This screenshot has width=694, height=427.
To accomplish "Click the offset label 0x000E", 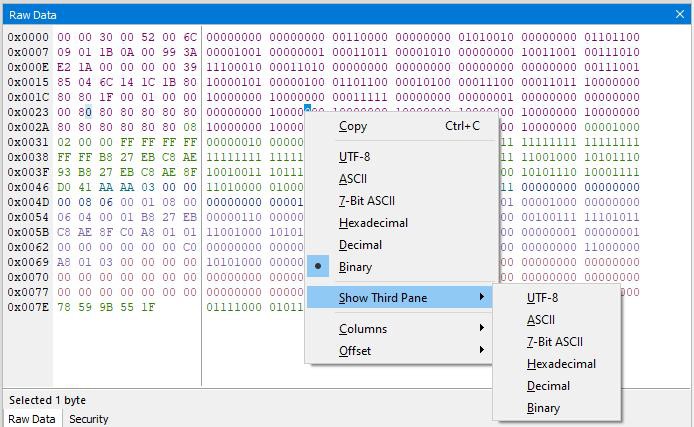I will click(x=28, y=67).
